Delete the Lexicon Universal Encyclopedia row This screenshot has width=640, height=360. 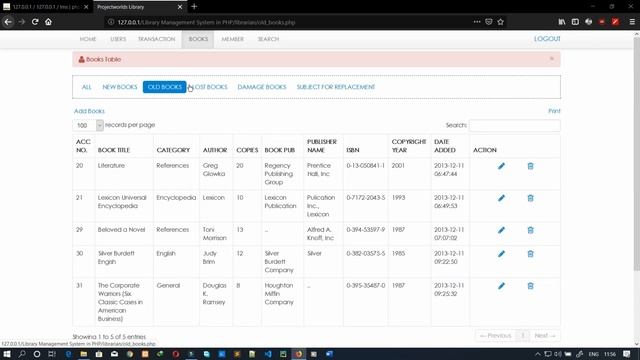click(530, 198)
